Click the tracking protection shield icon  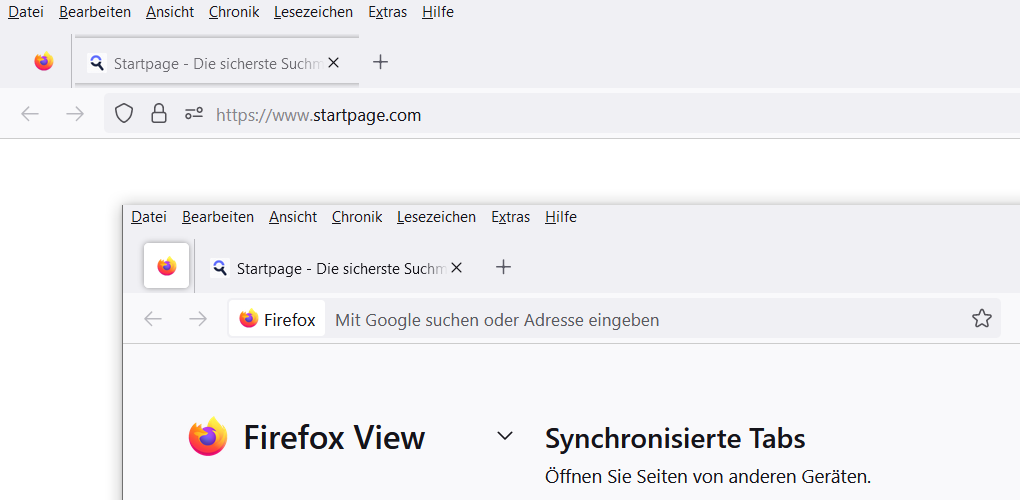pyautogui.click(x=124, y=114)
